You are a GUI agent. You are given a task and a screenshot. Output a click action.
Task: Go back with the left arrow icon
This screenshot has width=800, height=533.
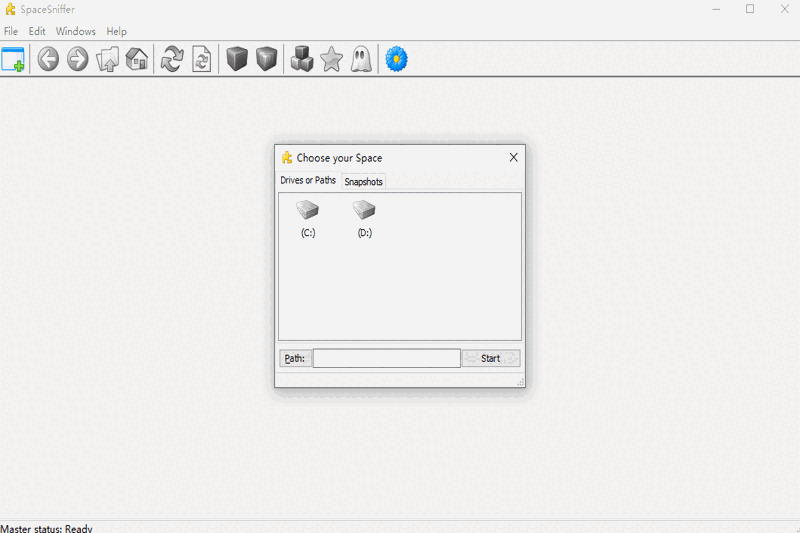coord(48,59)
